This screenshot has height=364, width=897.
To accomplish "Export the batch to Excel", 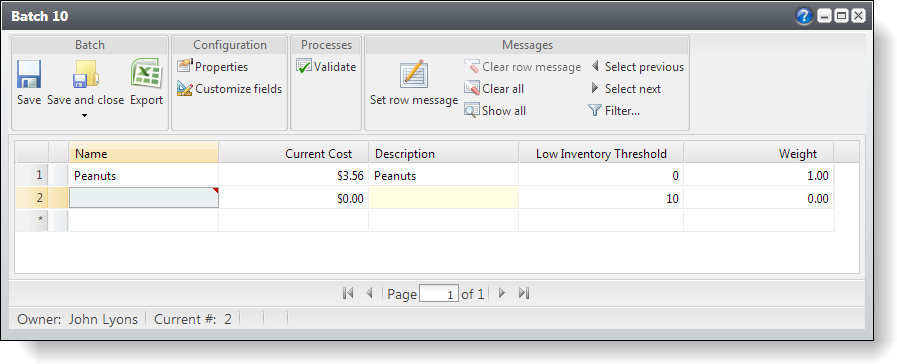I will [146, 73].
